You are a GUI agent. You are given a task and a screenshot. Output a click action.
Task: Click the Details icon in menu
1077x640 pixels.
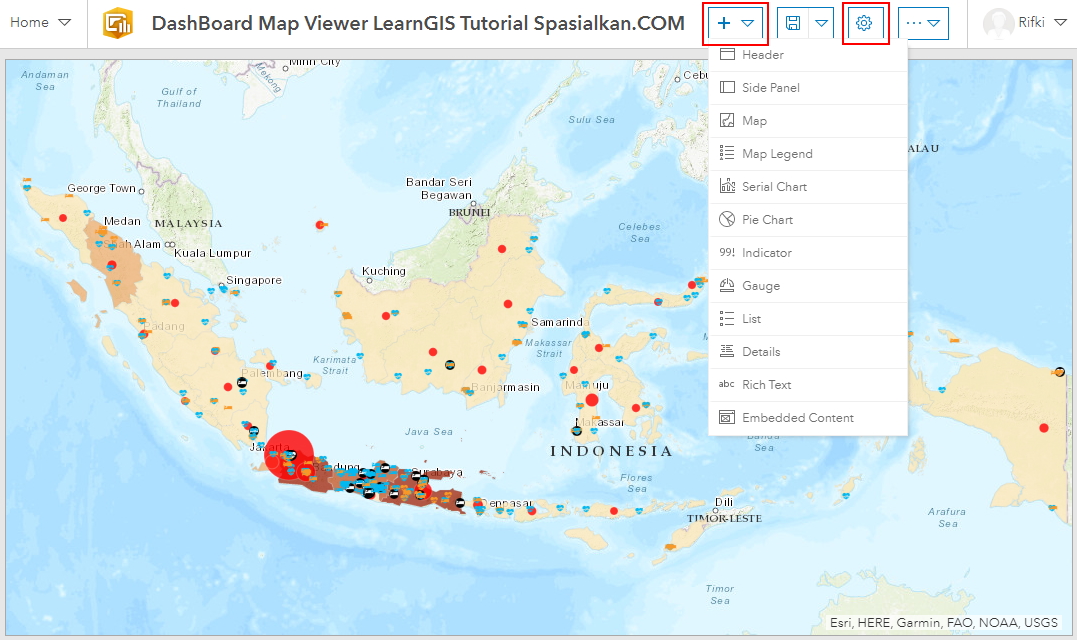[727, 351]
